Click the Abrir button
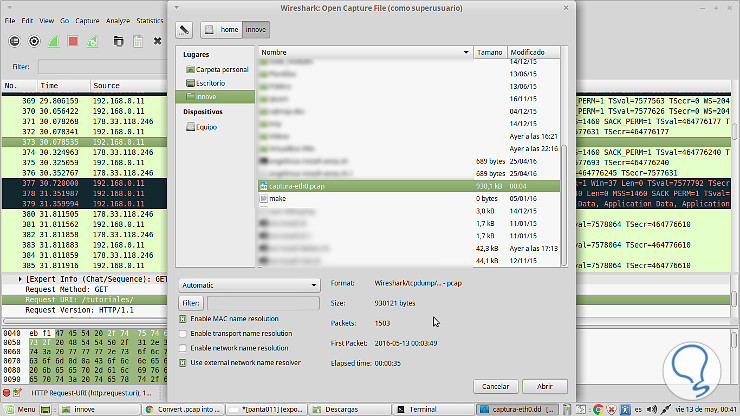 [545, 386]
